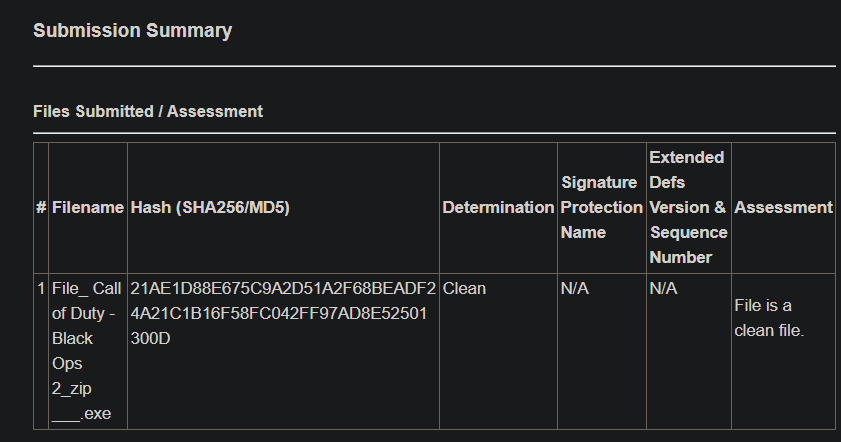Click hash line starting with 21AE1D88
The width and height of the screenshot is (841, 442).
click(283, 288)
